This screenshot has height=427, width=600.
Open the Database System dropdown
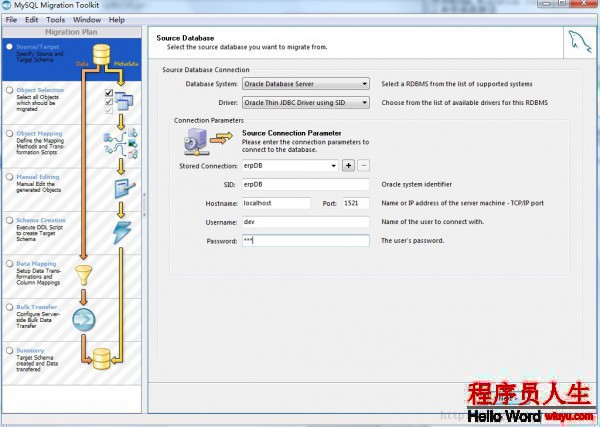[306, 84]
